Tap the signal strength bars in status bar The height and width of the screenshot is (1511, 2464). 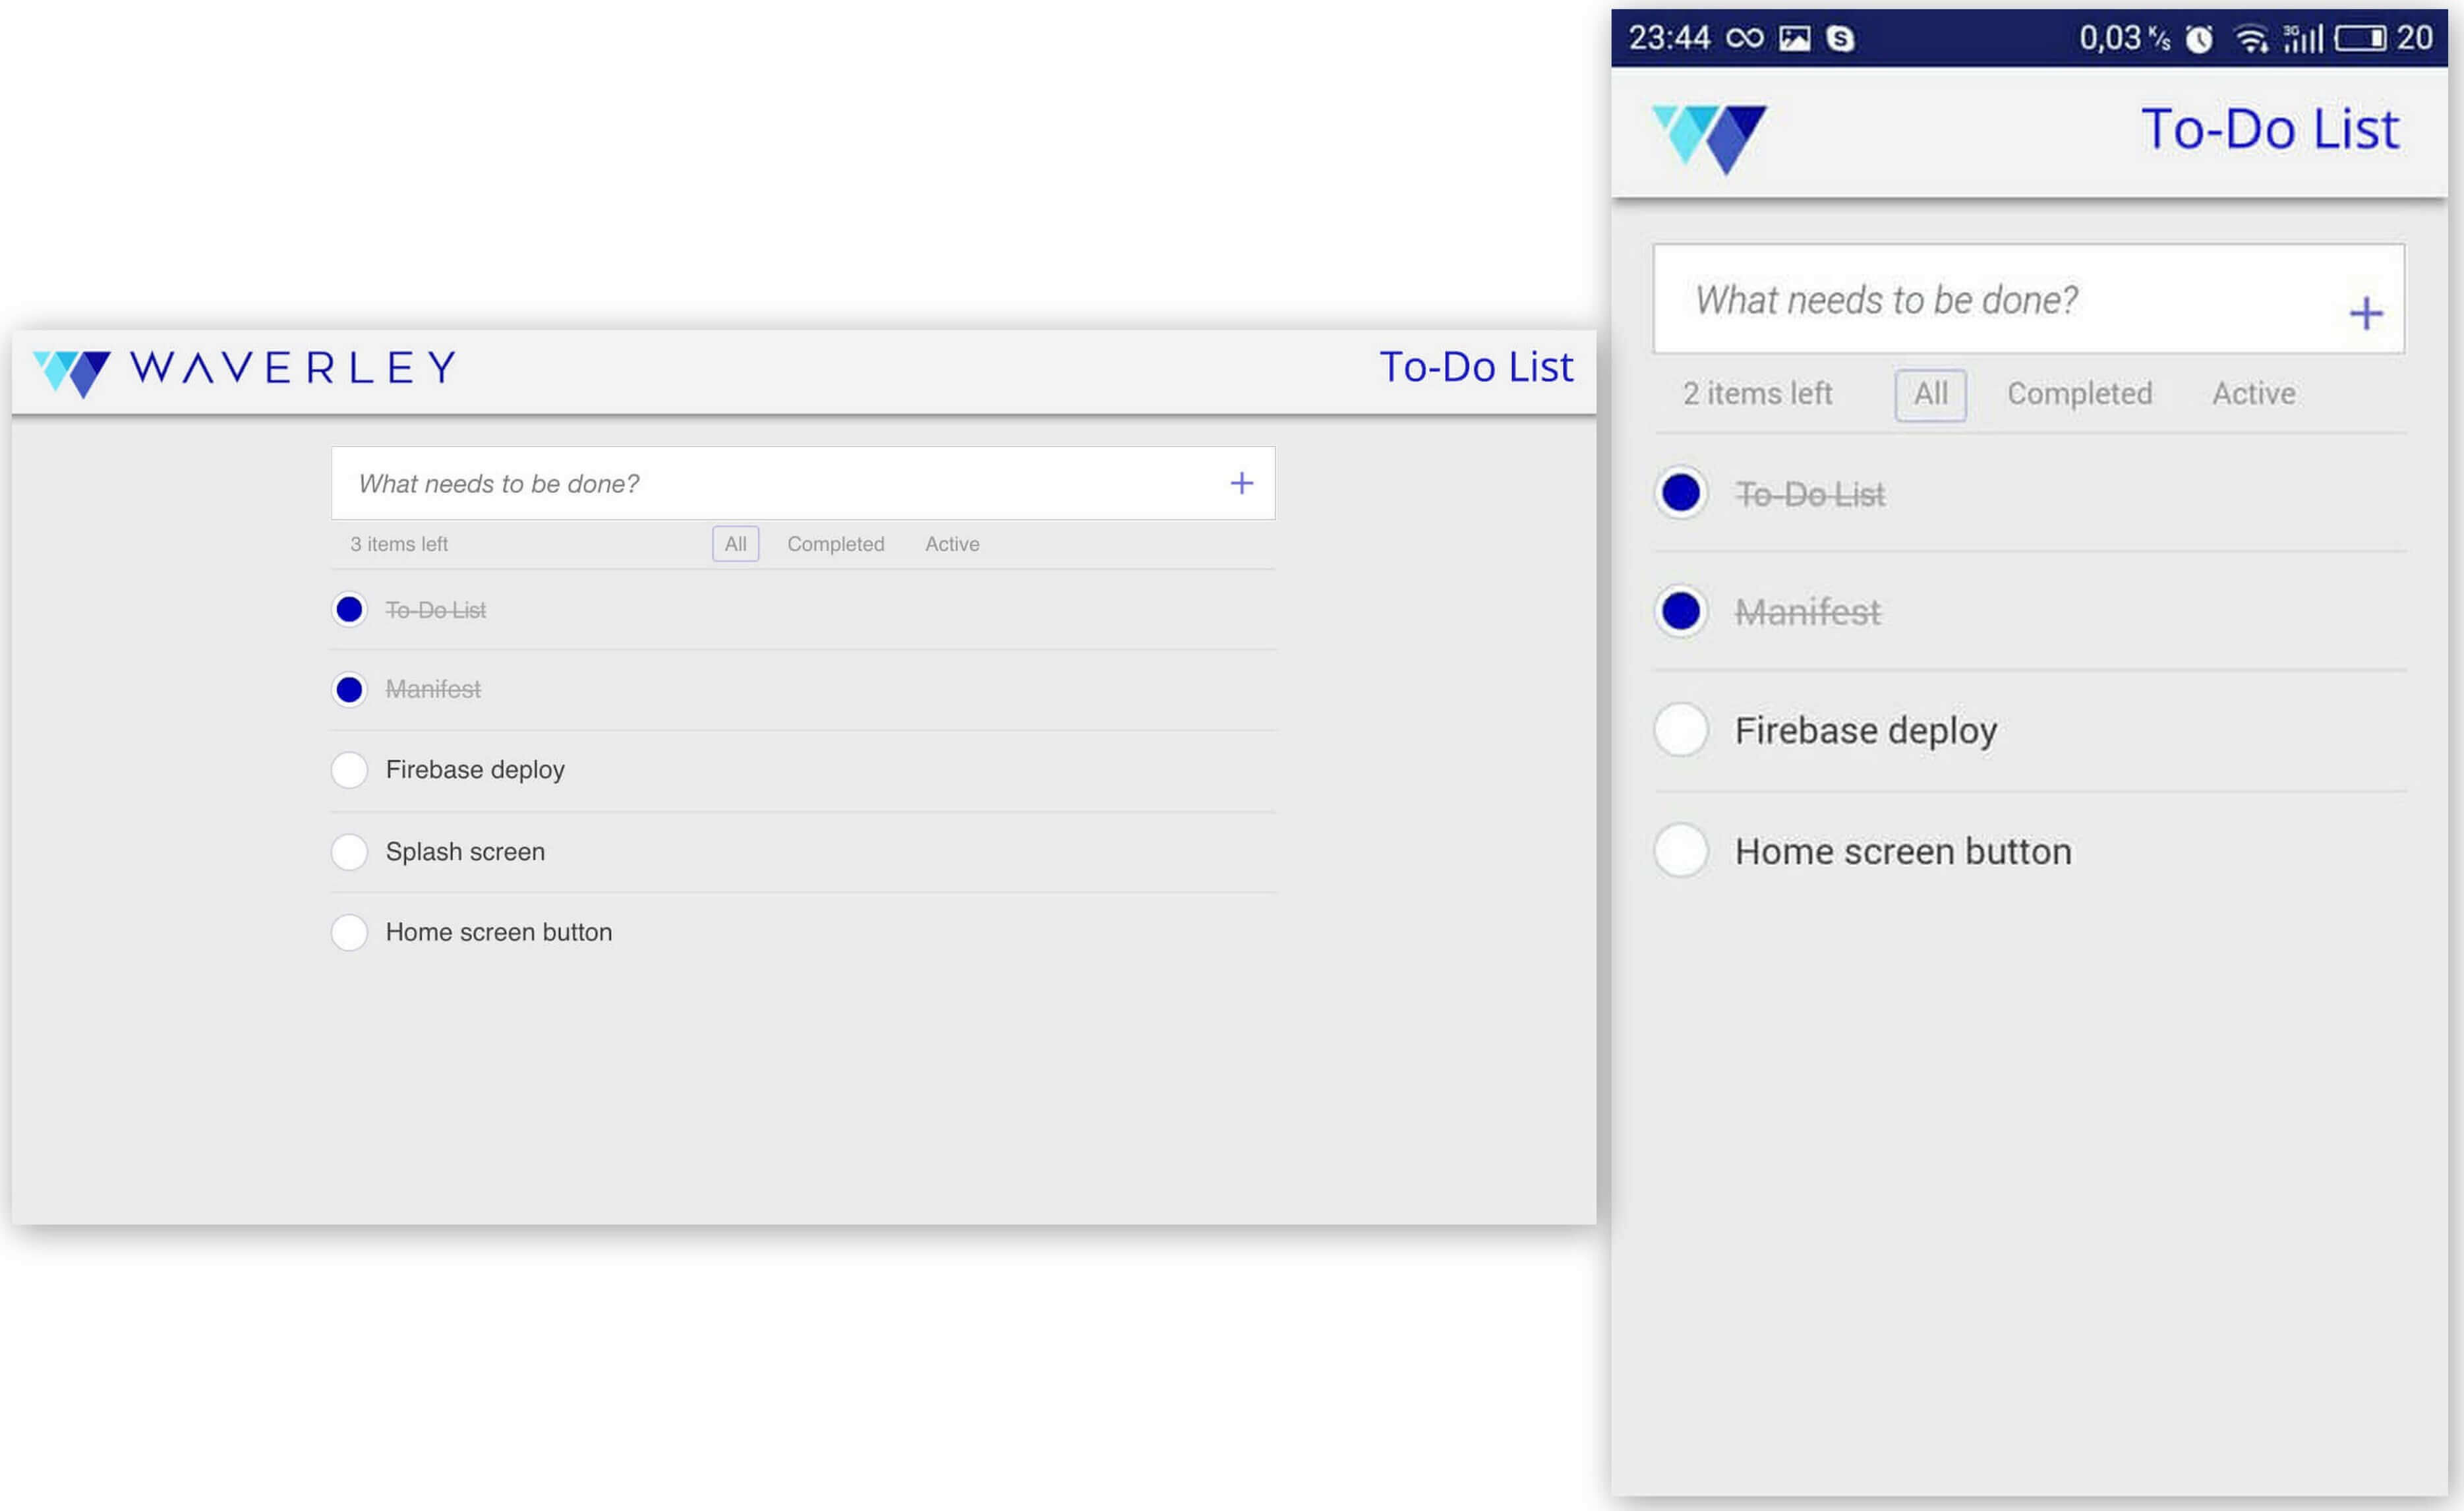[2303, 39]
